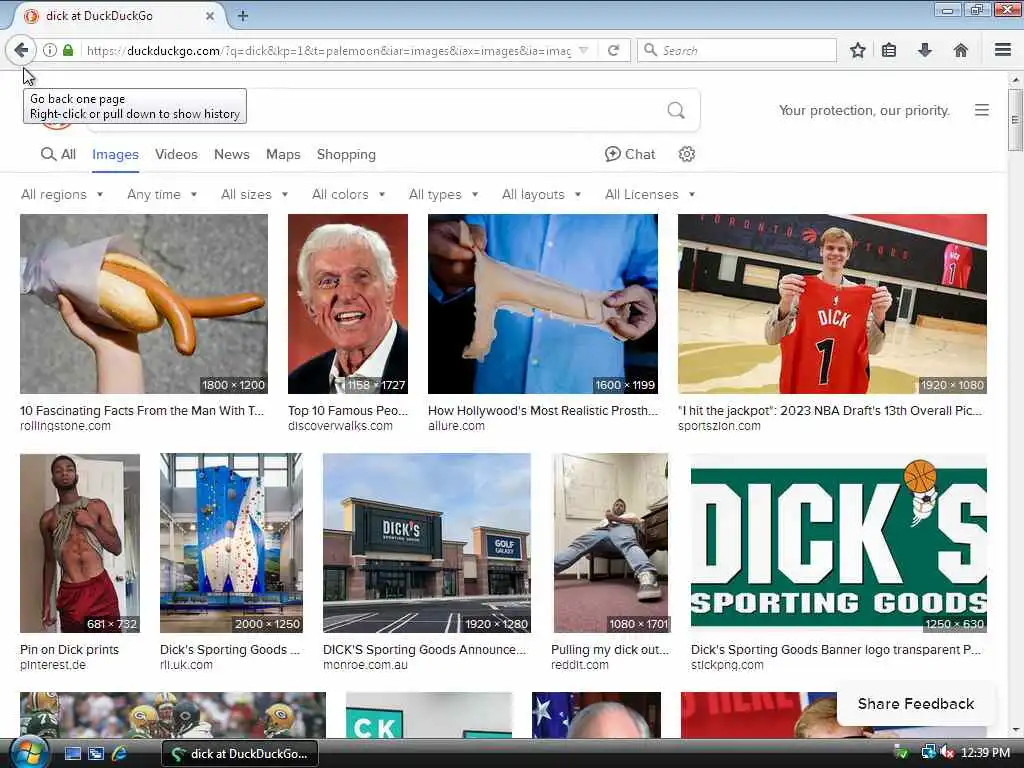Expand the All types filter
1024x768 pixels.
pos(443,195)
